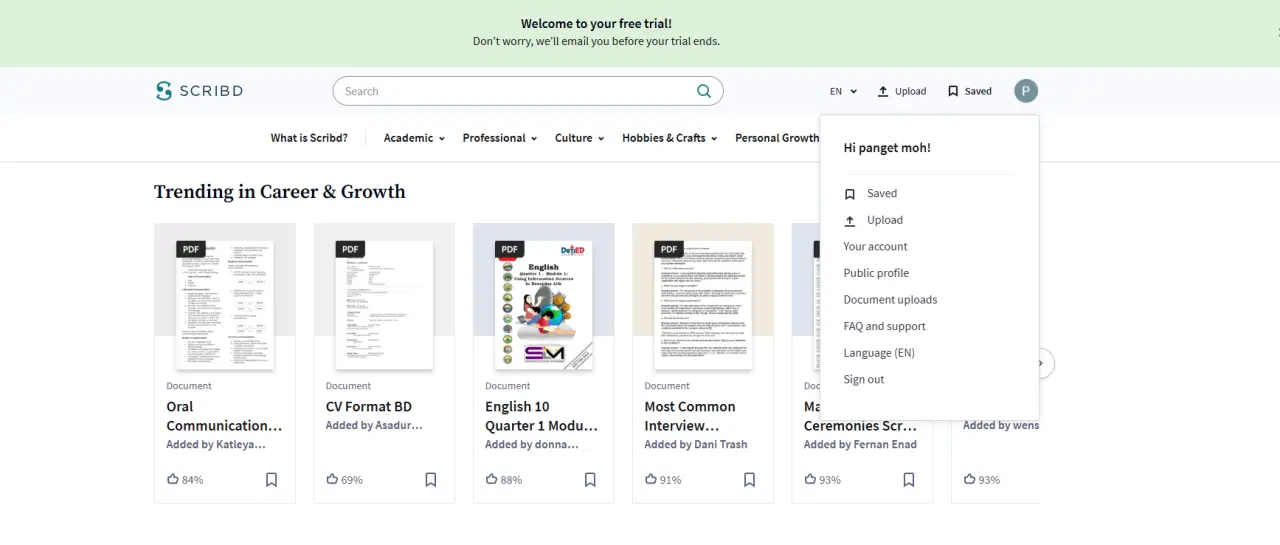Bookmark the Ceremonies Script document
Screen dimensions: 1280x545
909,480
